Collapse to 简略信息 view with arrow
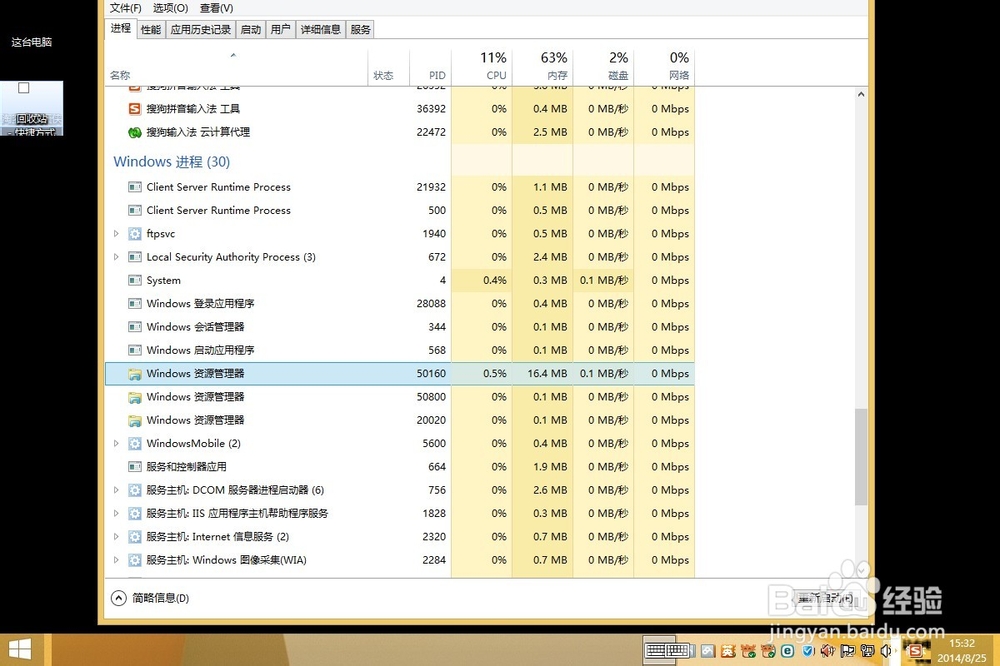The height and width of the screenshot is (666, 1000). click(x=119, y=598)
